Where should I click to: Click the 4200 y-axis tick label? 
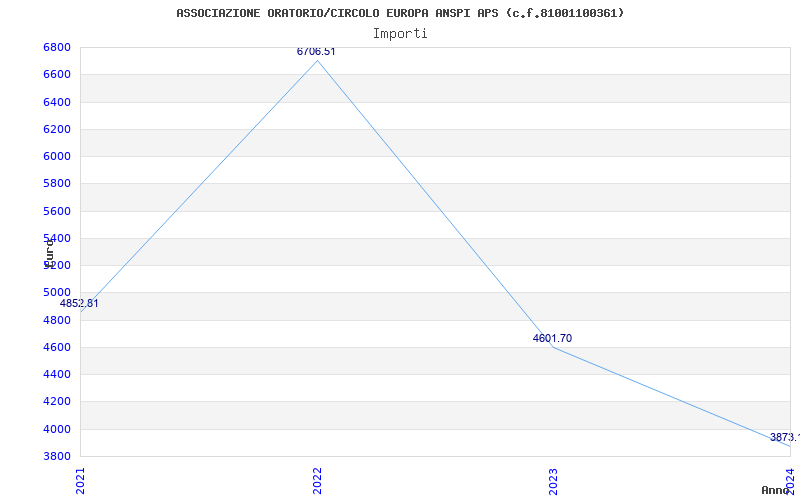(57, 401)
